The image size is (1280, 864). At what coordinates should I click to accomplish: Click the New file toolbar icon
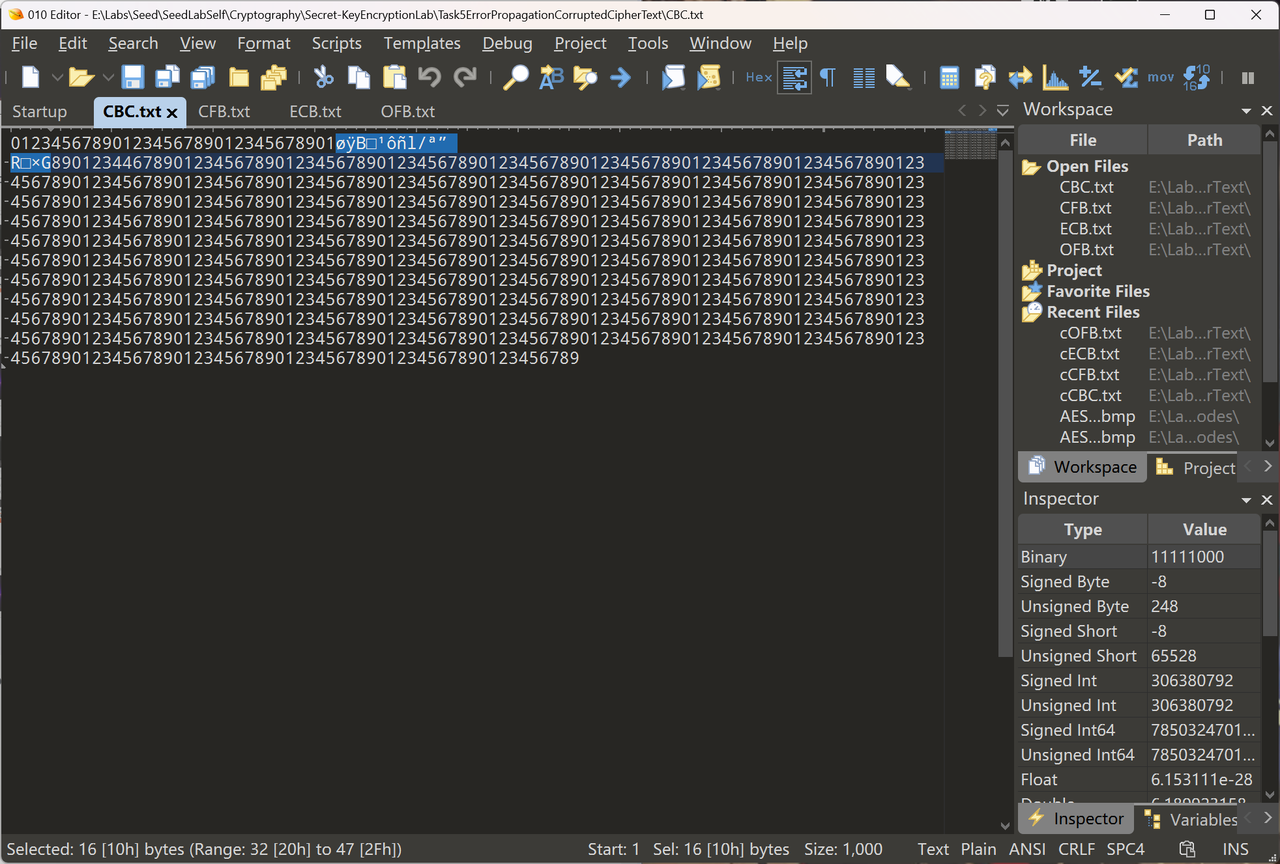coord(31,77)
